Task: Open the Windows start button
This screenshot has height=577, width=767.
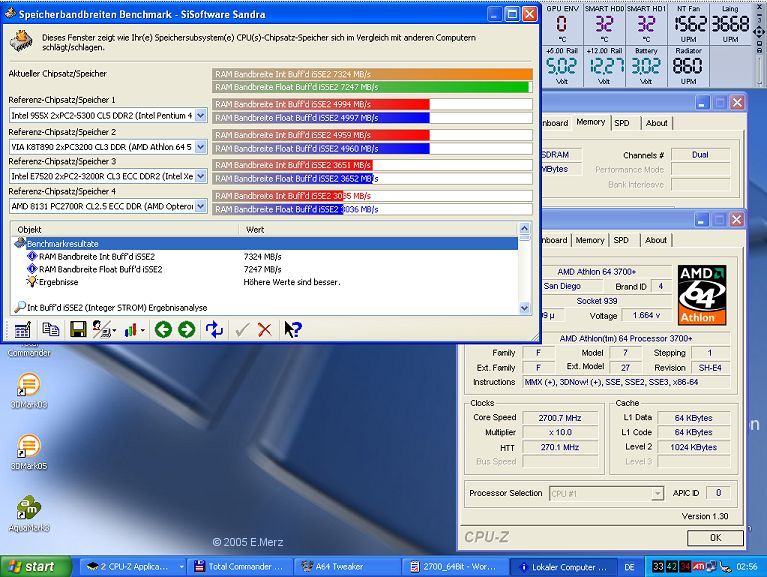Action: [x=35, y=567]
